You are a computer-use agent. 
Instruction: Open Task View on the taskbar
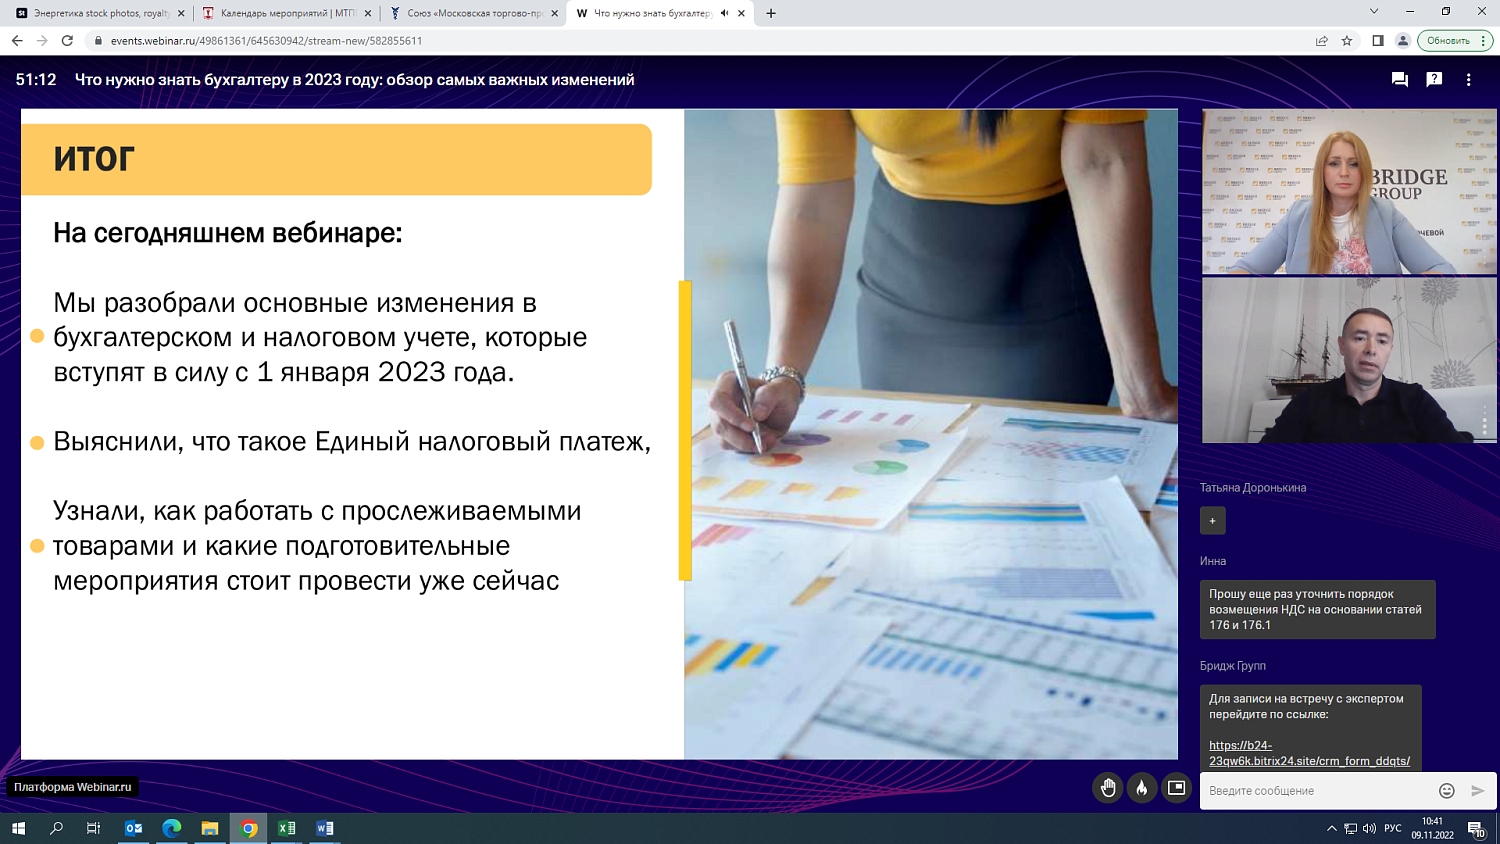click(x=94, y=828)
